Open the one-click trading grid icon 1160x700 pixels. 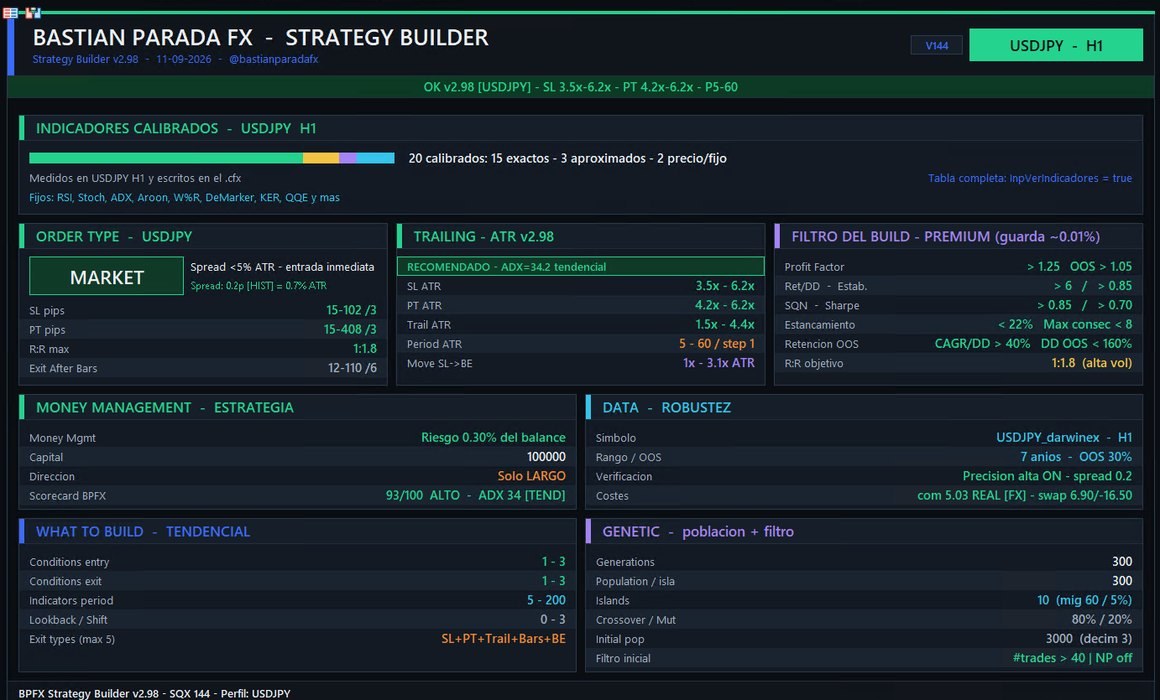10,13
